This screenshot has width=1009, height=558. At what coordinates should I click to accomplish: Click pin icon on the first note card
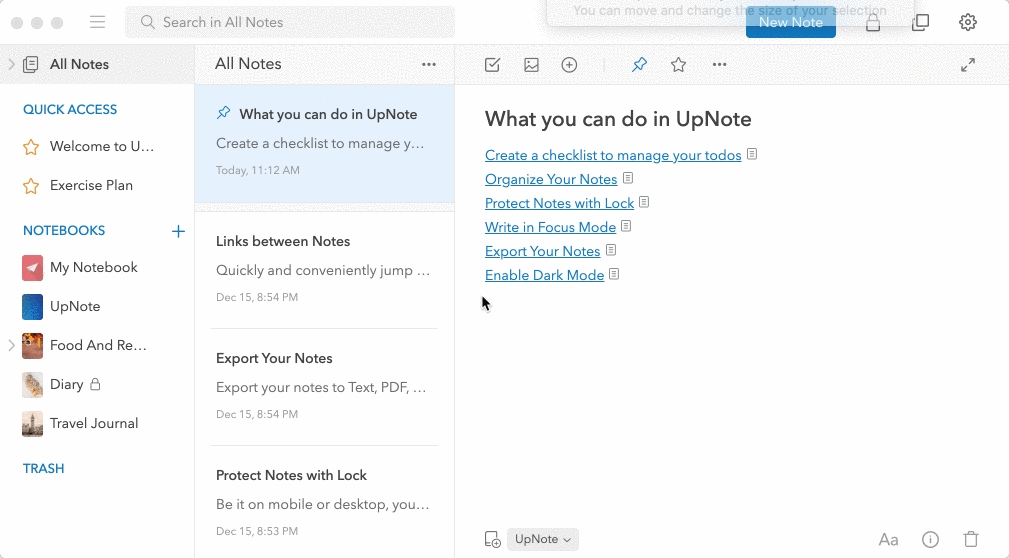(223, 113)
